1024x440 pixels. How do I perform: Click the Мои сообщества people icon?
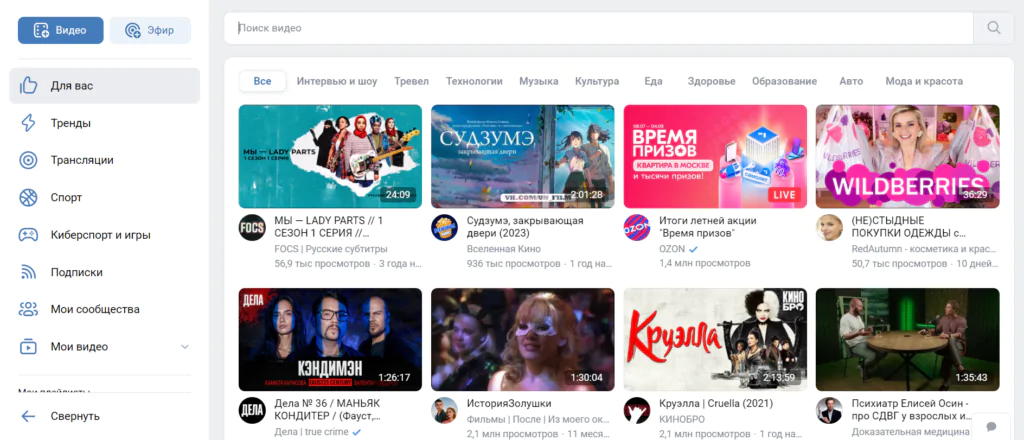pos(28,309)
